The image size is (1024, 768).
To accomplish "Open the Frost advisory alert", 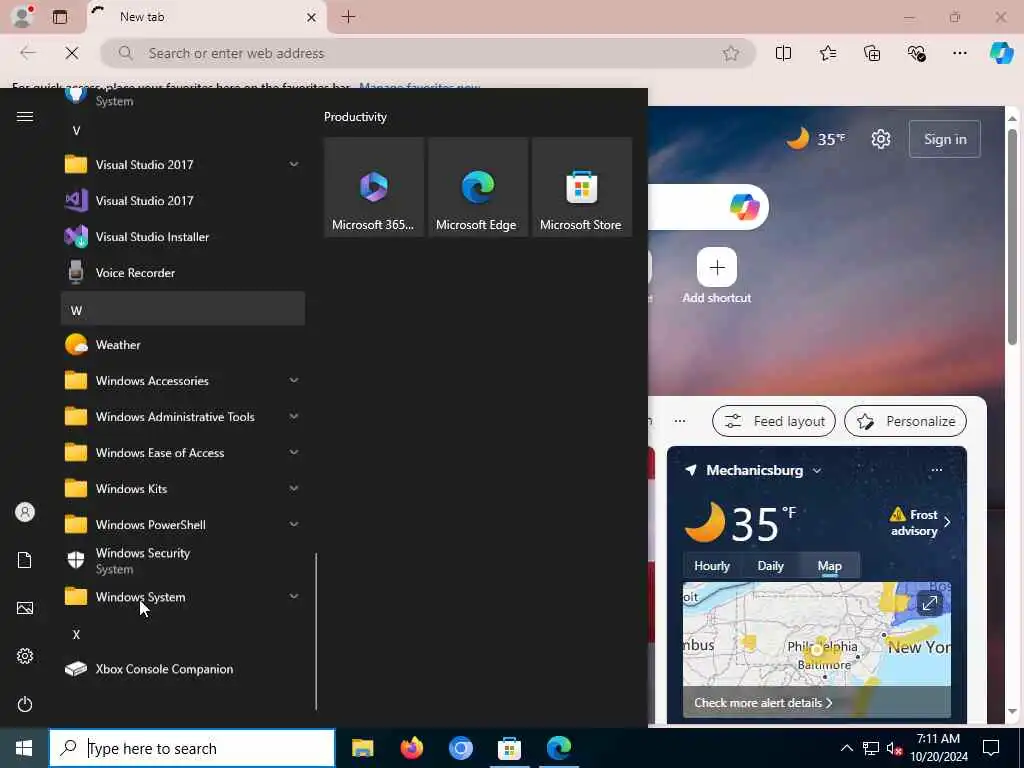I will pos(920,522).
